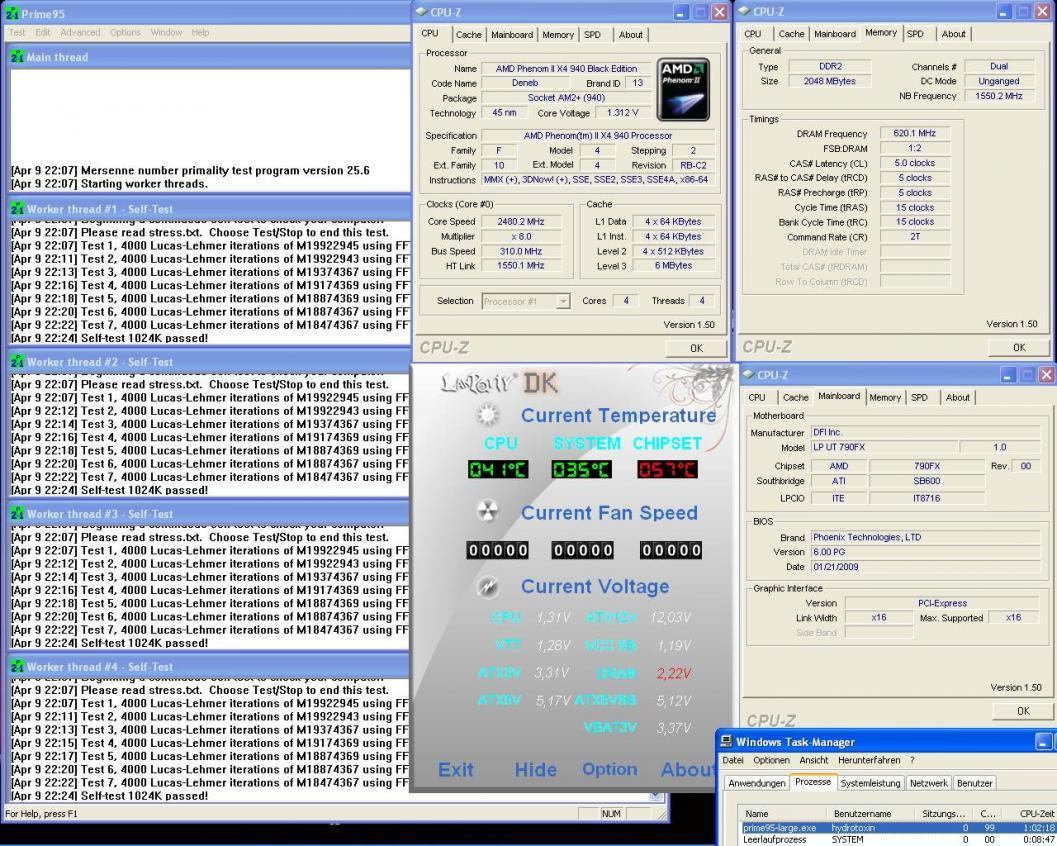Open the Help menu in Prime95
The image size is (1057, 846).
(200, 32)
